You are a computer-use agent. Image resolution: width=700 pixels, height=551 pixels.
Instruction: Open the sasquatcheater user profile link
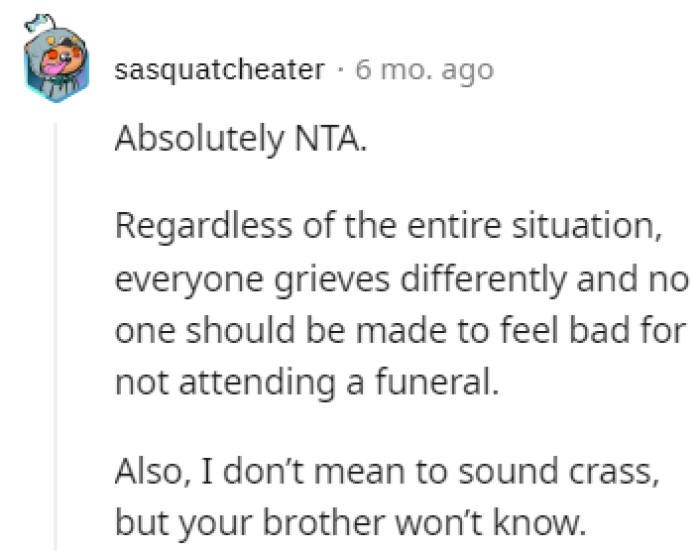pyautogui.click(x=220, y=71)
